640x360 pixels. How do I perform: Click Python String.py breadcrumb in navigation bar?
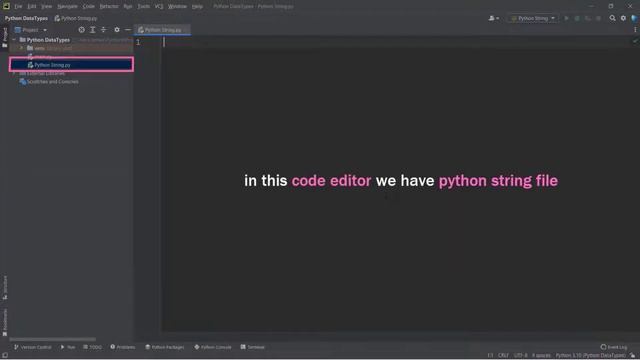(76, 18)
